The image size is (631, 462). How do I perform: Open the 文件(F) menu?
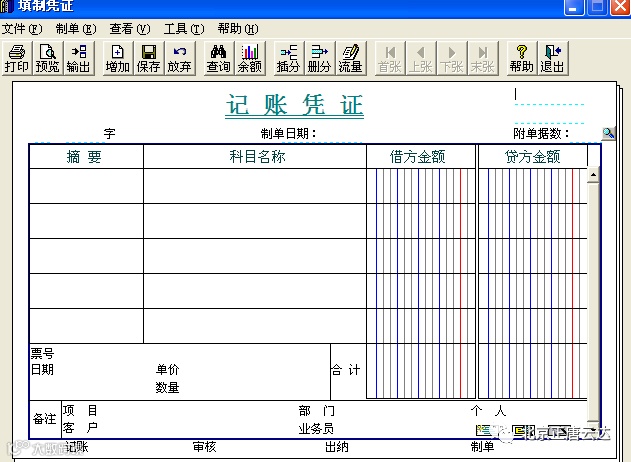click(22, 29)
